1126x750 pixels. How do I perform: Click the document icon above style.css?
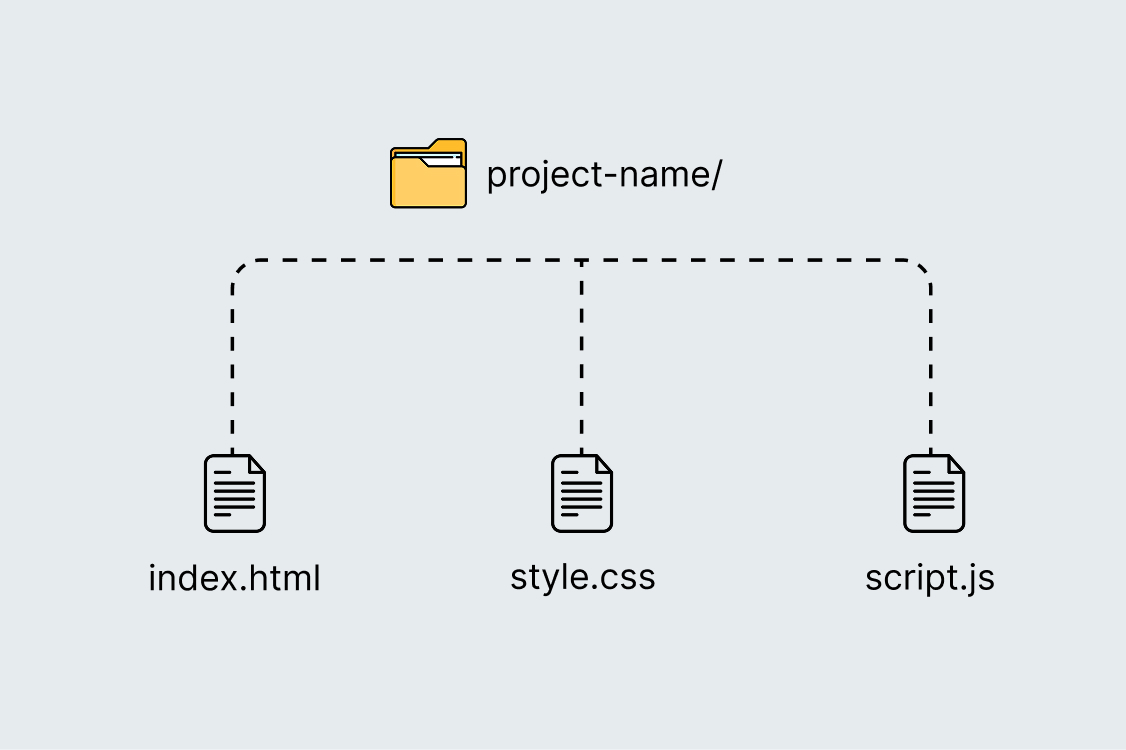(582, 493)
